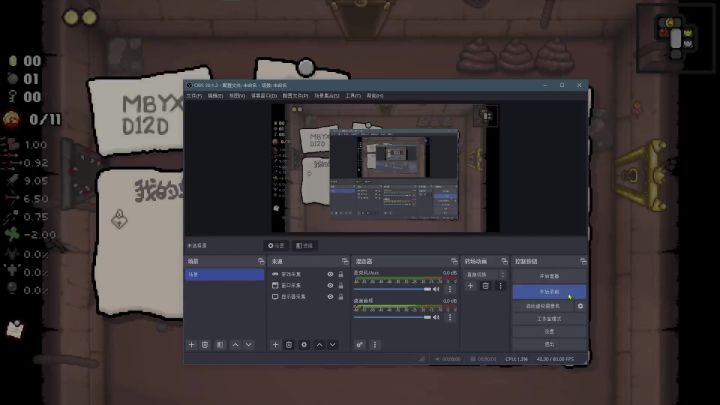Toggle lock on game capture source

341,274
